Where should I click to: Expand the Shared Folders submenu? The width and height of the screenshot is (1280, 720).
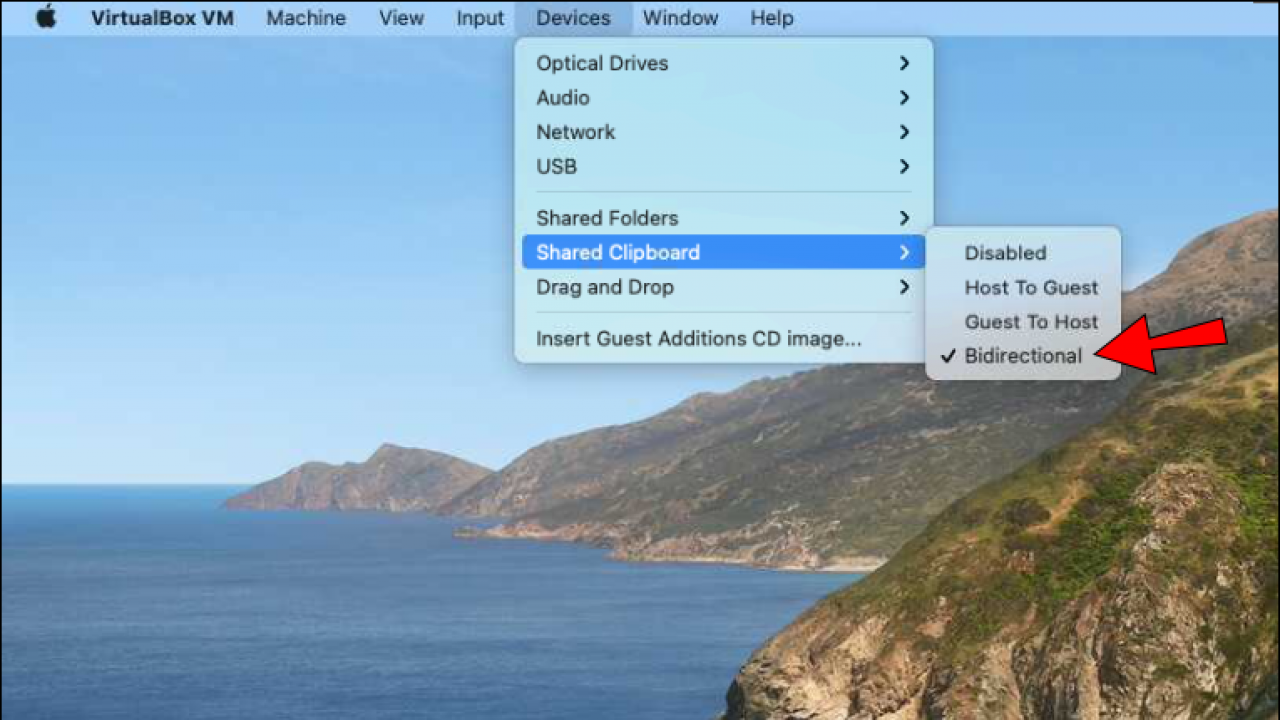pos(903,218)
